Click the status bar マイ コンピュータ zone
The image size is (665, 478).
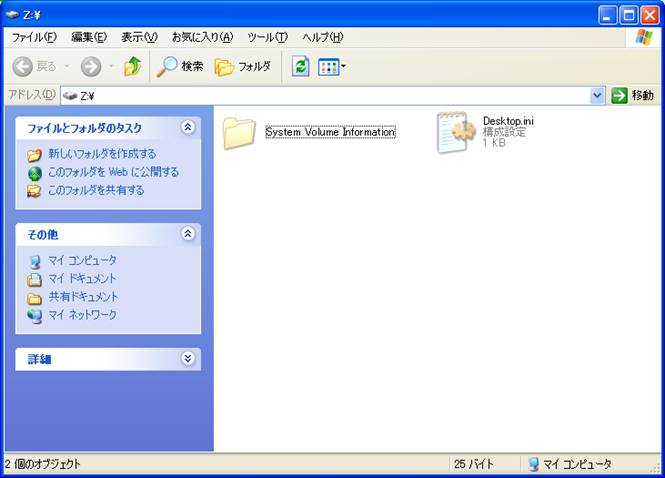pos(570,464)
